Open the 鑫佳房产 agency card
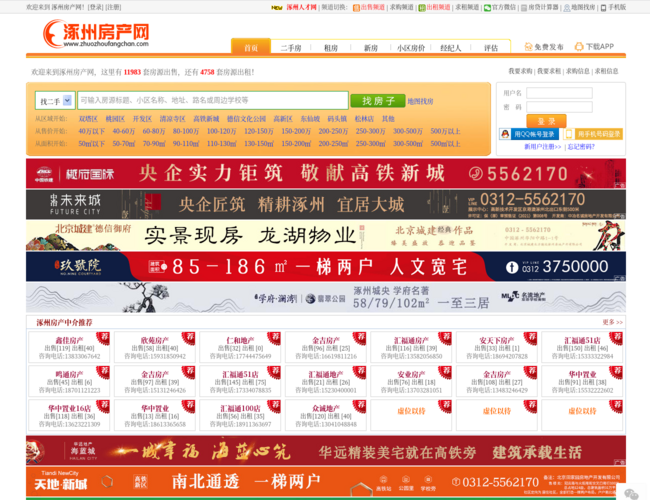 click(69, 347)
